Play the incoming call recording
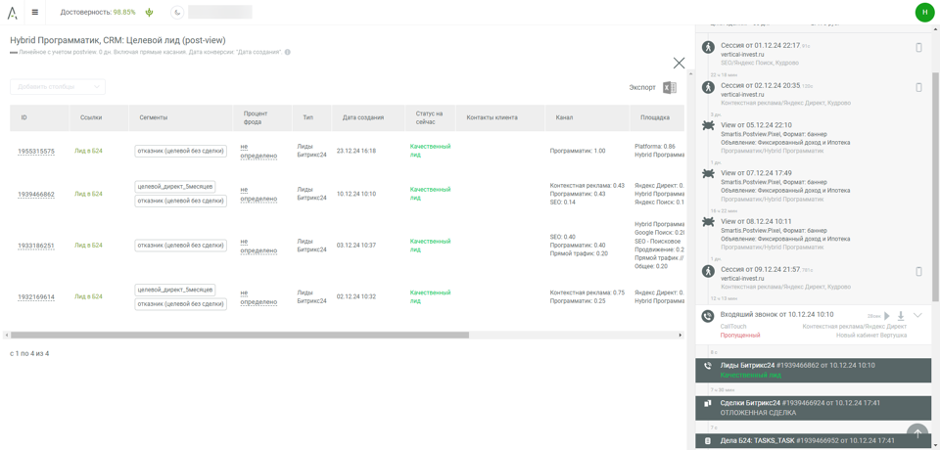This screenshot has height=452, width=941. click(886, 316)
